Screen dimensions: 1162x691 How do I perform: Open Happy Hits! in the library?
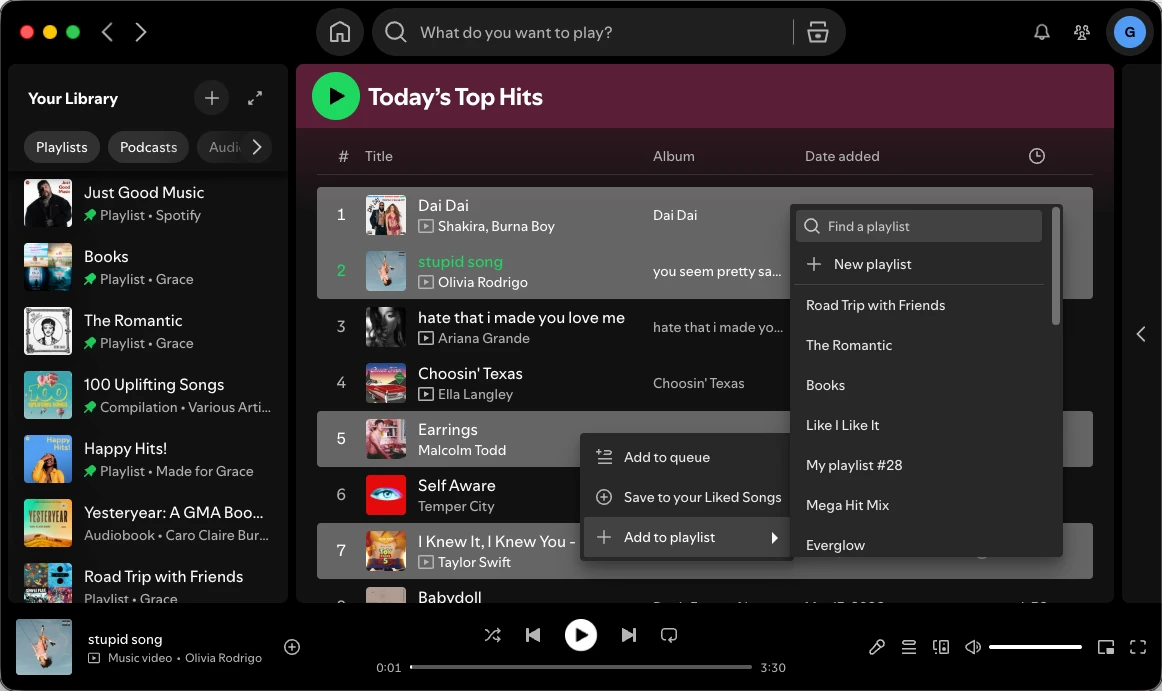(x=148, y=459)
